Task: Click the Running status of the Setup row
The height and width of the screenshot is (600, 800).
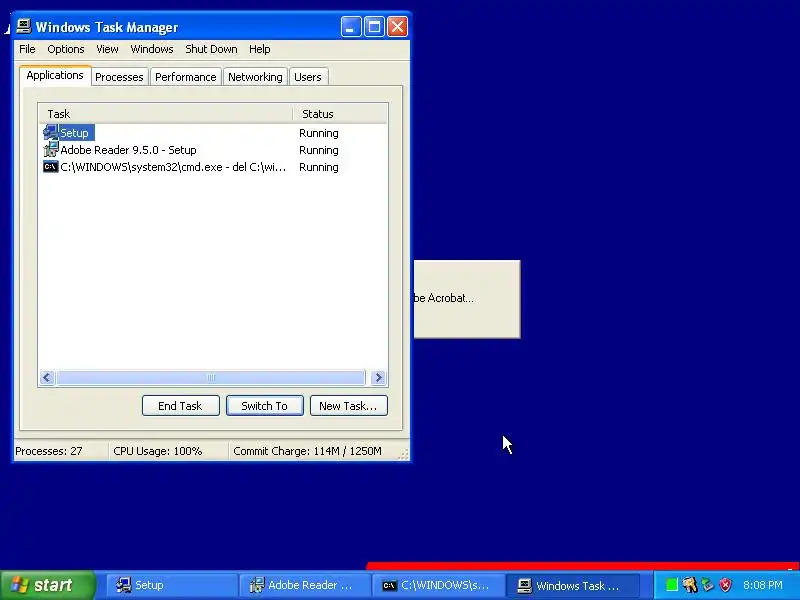Action: coord(319,133)
